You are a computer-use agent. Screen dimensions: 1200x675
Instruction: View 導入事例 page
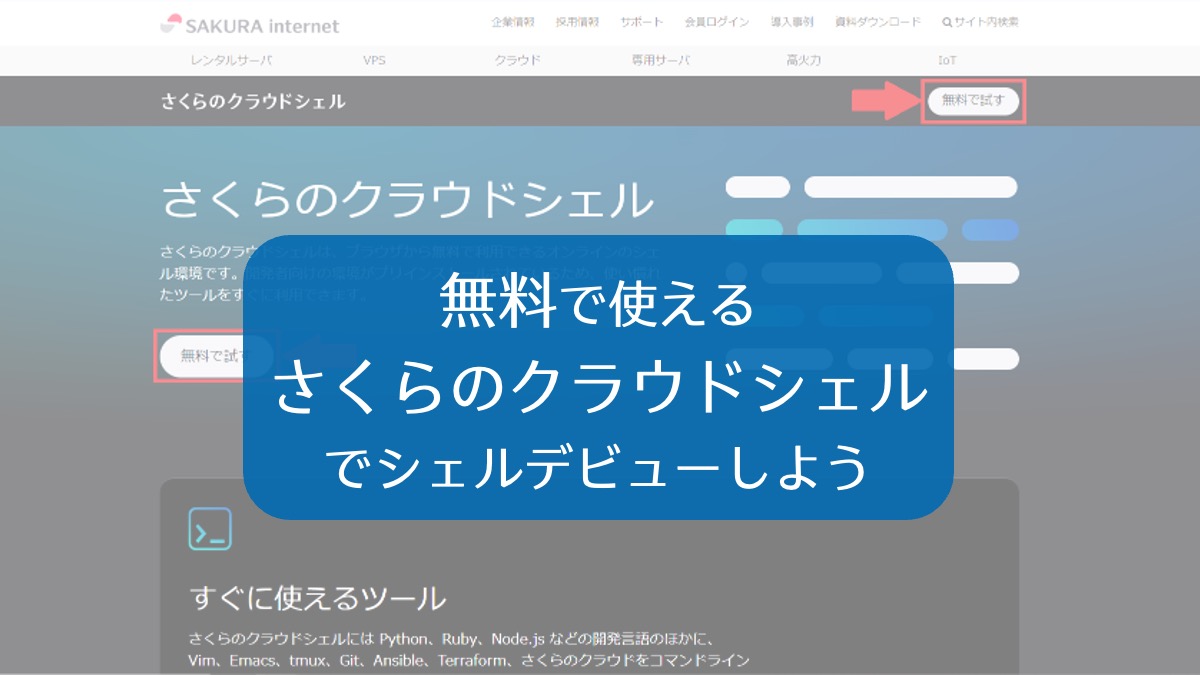[792, 22]
